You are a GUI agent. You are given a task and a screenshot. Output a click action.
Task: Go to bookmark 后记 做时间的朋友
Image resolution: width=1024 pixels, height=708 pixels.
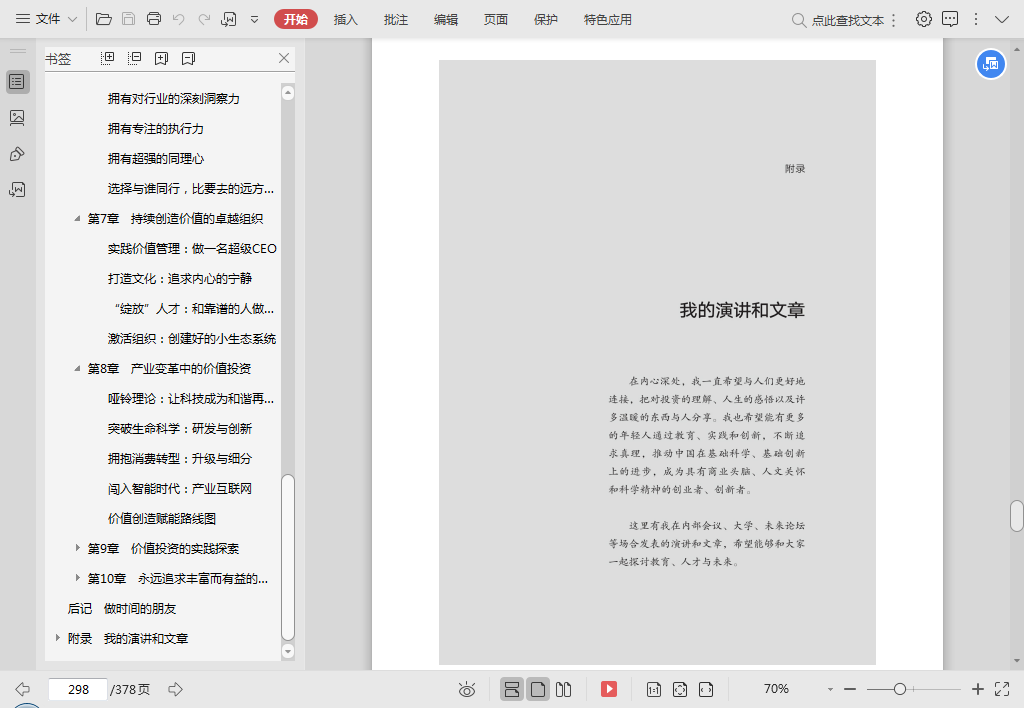[121, 608]
